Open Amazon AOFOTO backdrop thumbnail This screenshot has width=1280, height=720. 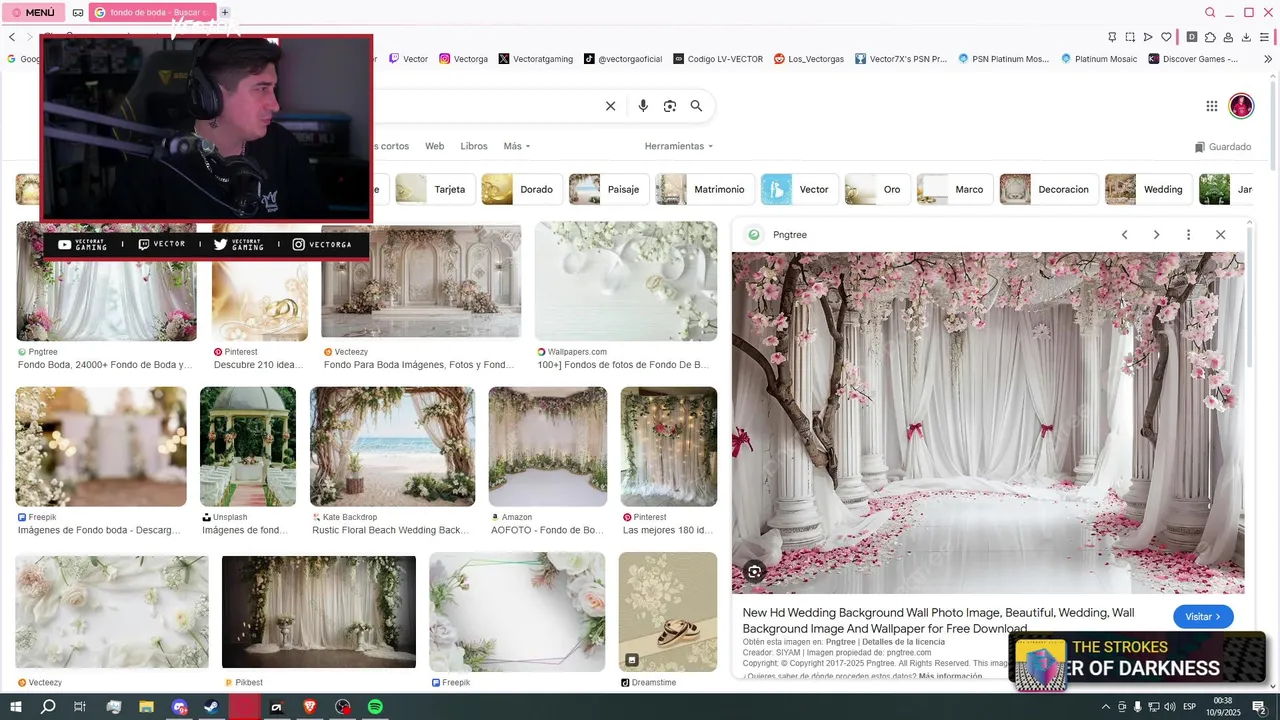click(547, 446)
